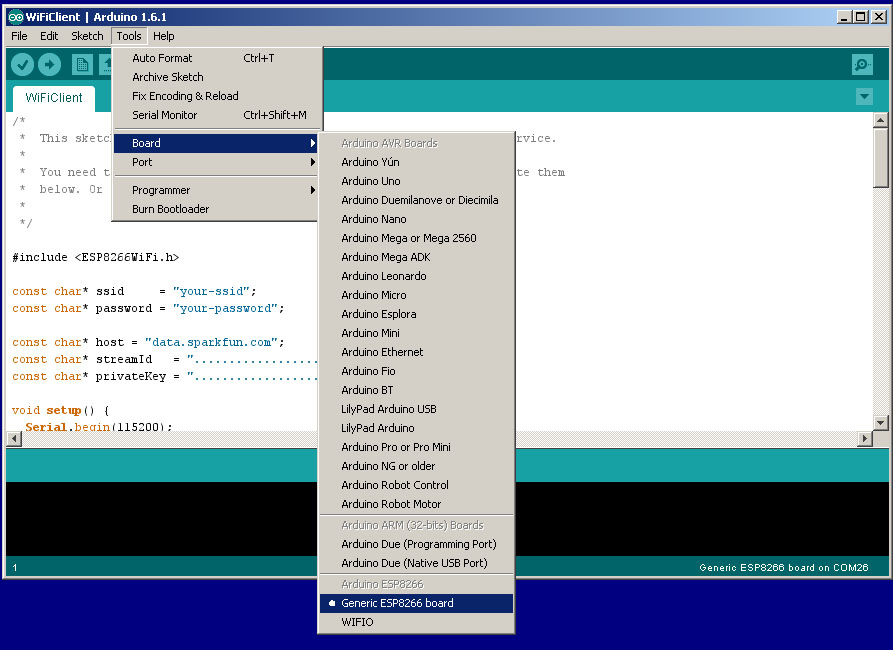Select Arduino NG or older
The width and height of the screenshot is (893, 650).
pyautogui.click(x=416, y=466)
